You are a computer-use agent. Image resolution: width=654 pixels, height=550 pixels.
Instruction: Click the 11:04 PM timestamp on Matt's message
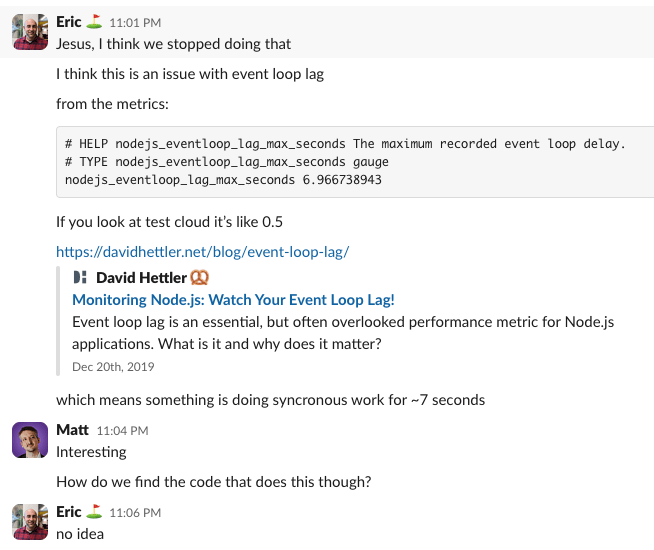click(x=122, y=431)
